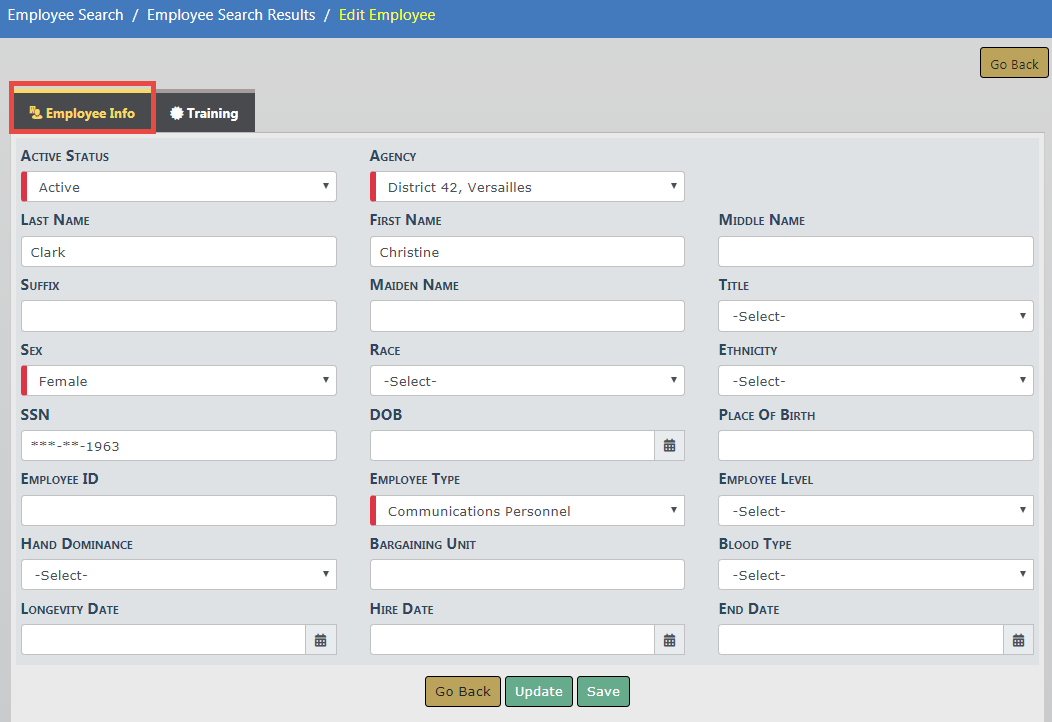Open the Hire Date calendar icon
The image size is (1052, 722).
pyautogui.click(x=669, y=640)
